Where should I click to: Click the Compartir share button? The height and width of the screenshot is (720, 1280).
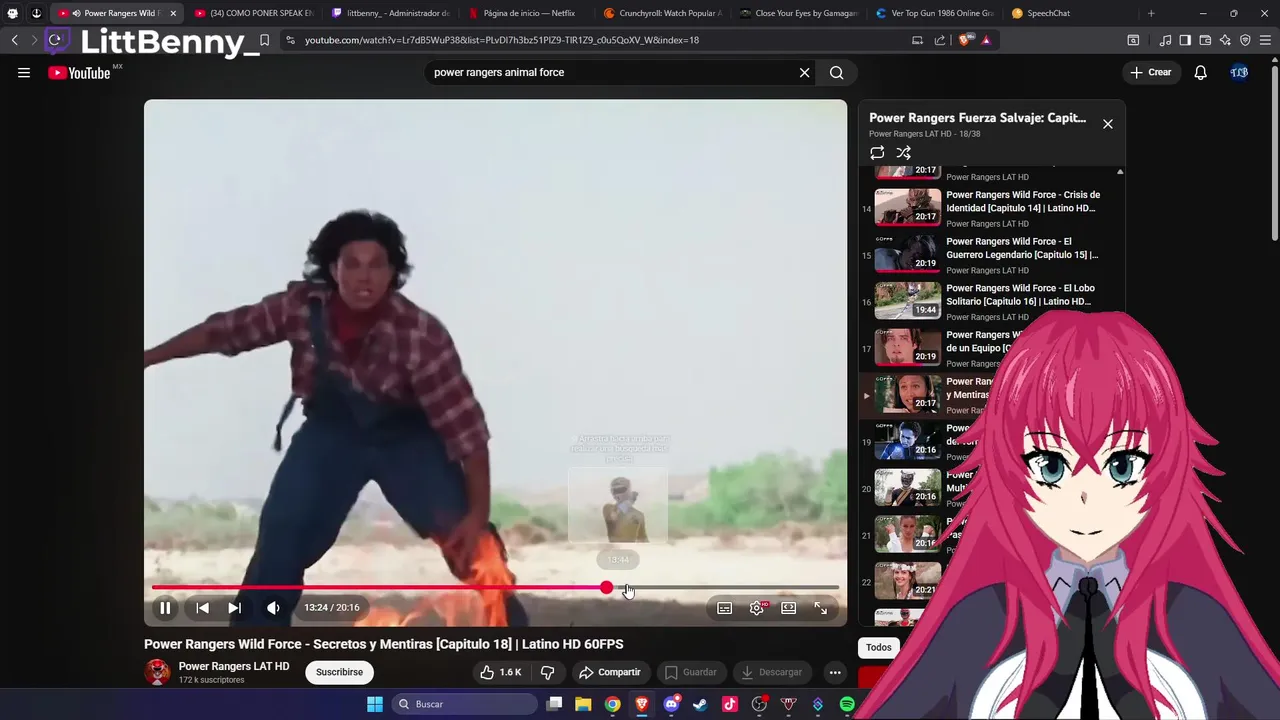click(610, 672)
